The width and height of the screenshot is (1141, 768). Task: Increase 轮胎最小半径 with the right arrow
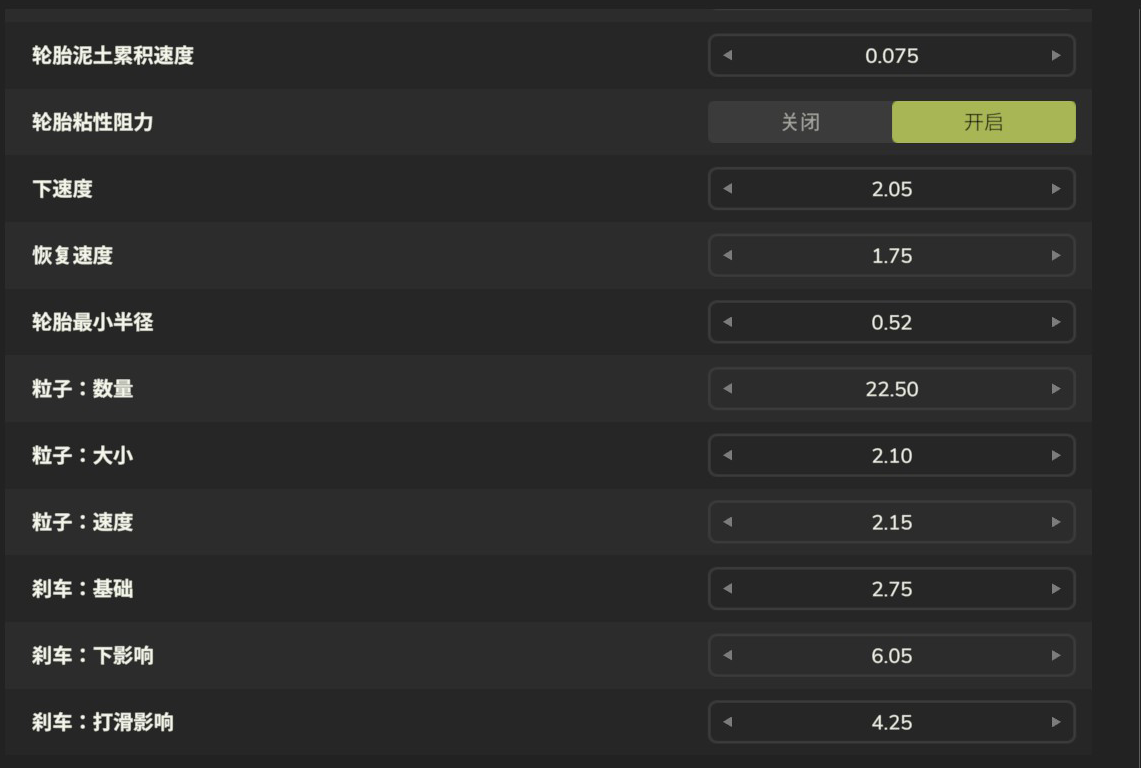pyautogui.click(x=1055, y=322)
